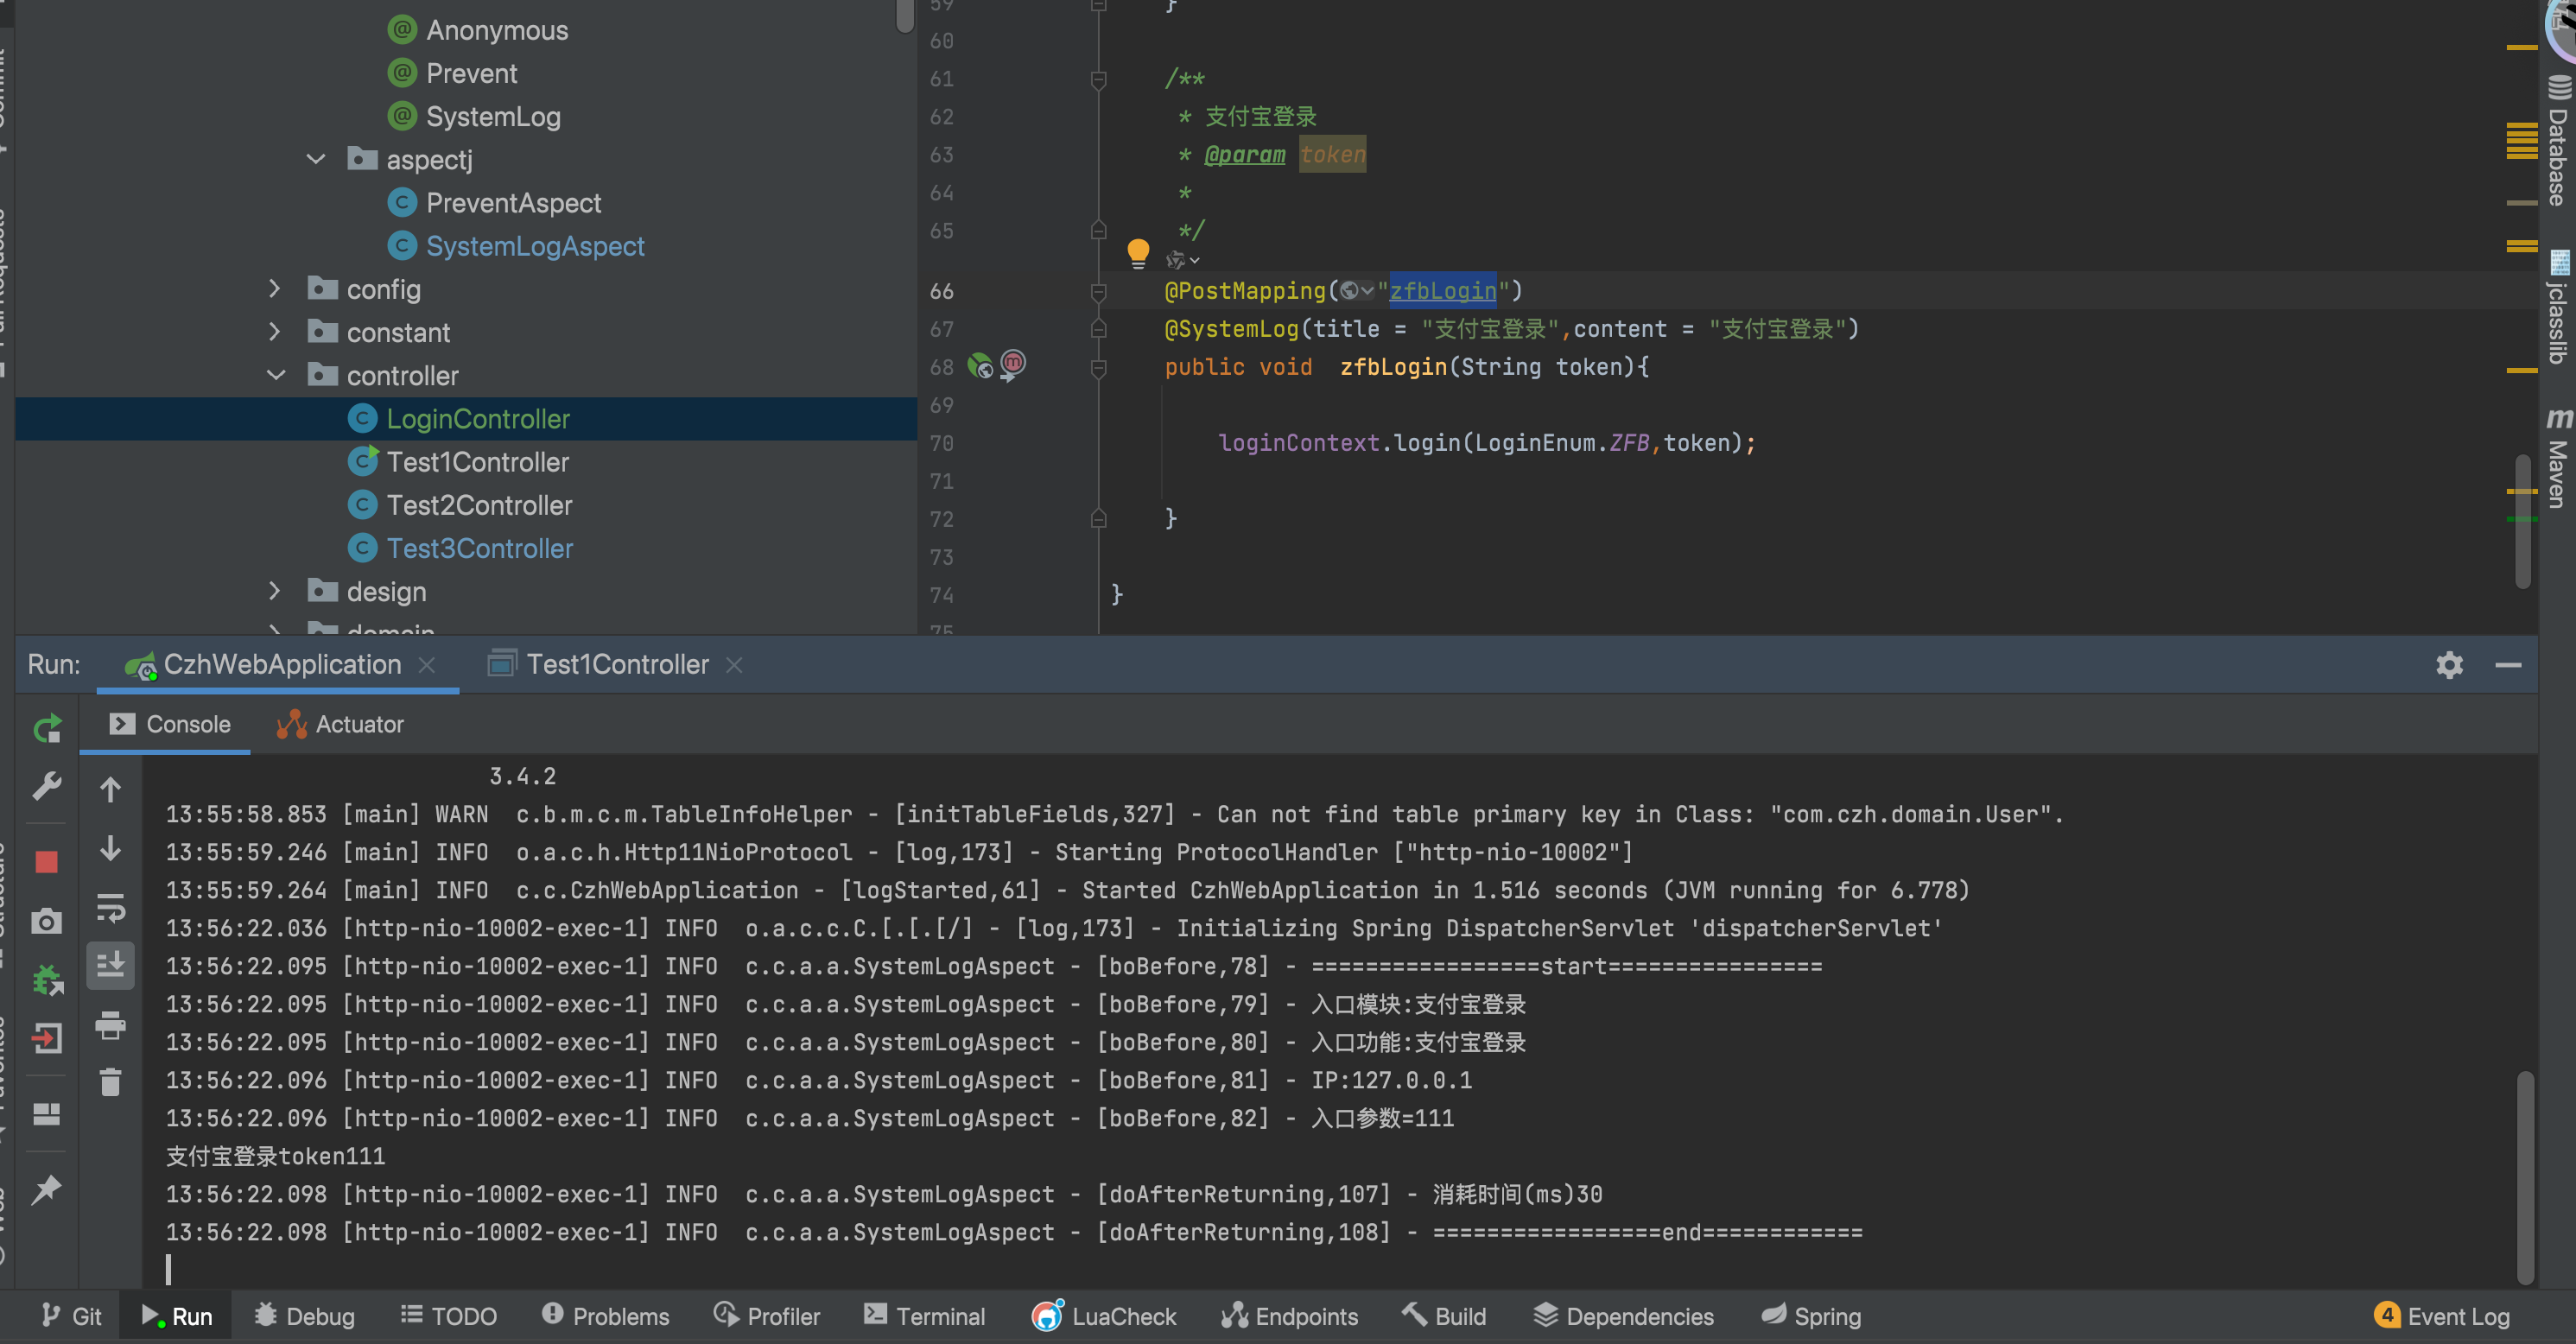
Task: Go down the console stack with the down arrow
Action: pyautogui.click(x=111, y=849)
